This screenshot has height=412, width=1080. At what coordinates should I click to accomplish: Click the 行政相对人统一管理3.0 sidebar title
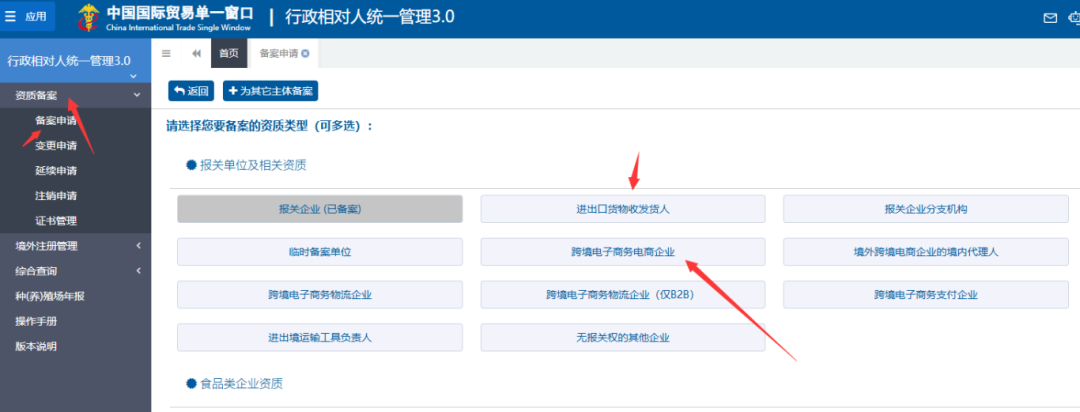click(x=69, y=61)
